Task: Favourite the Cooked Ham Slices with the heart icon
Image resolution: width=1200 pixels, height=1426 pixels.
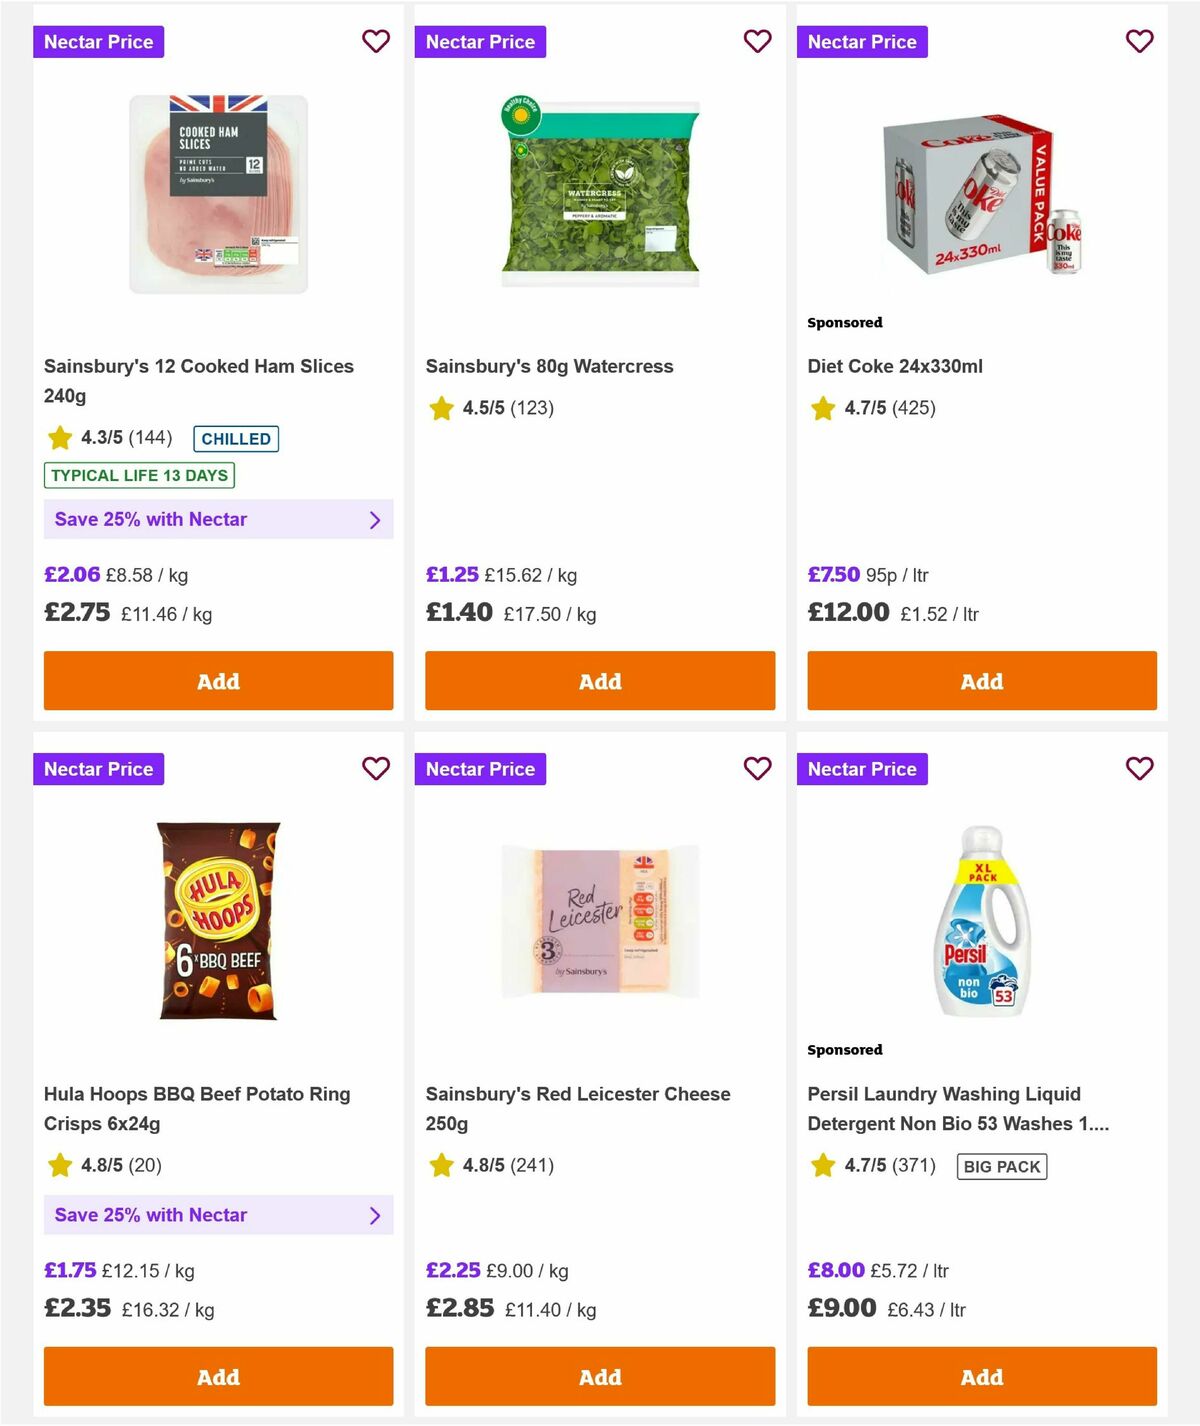Action: pos(376,42)
